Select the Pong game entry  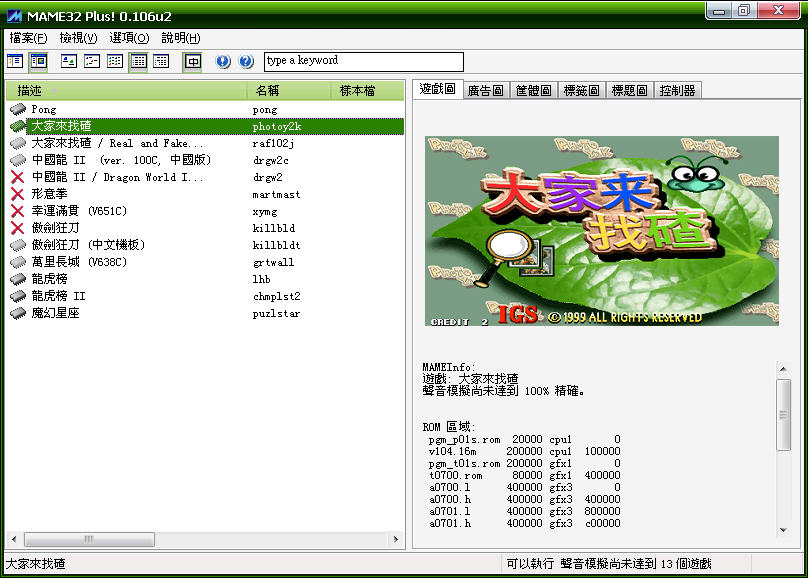click(44, 109)
